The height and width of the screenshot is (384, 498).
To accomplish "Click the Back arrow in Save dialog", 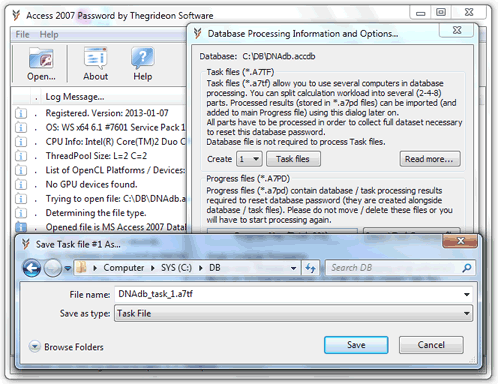I will point(32,268).
